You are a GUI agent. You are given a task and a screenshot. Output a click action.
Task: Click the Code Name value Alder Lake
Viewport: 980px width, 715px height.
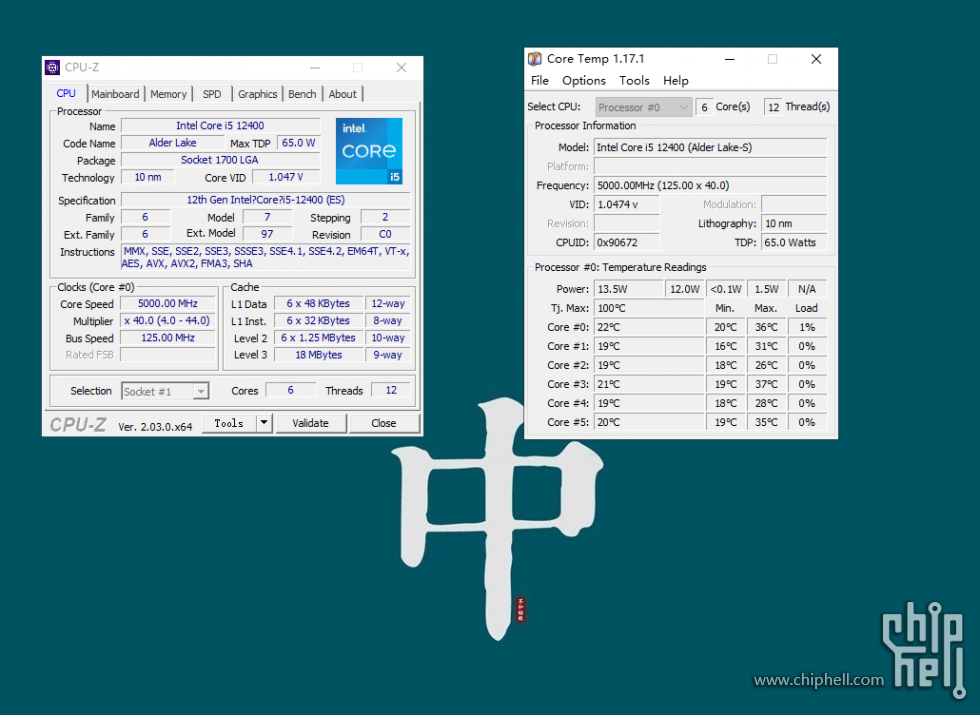click(172, 142)
